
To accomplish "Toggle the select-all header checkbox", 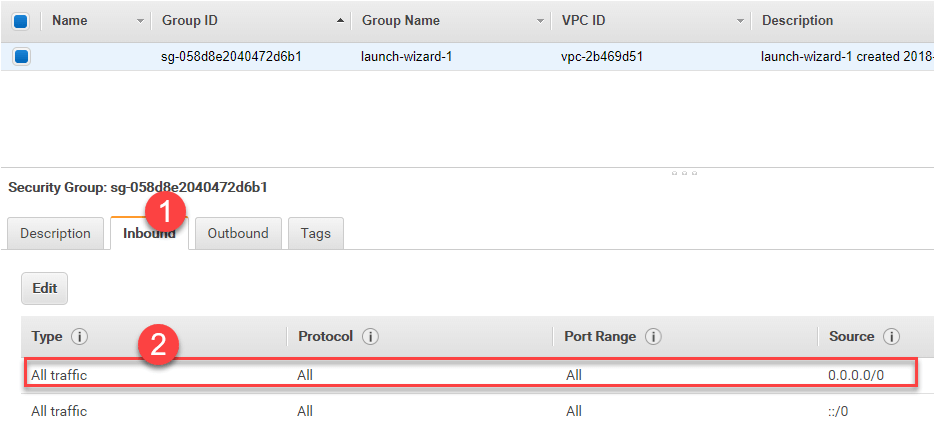I will click(21, 20).
